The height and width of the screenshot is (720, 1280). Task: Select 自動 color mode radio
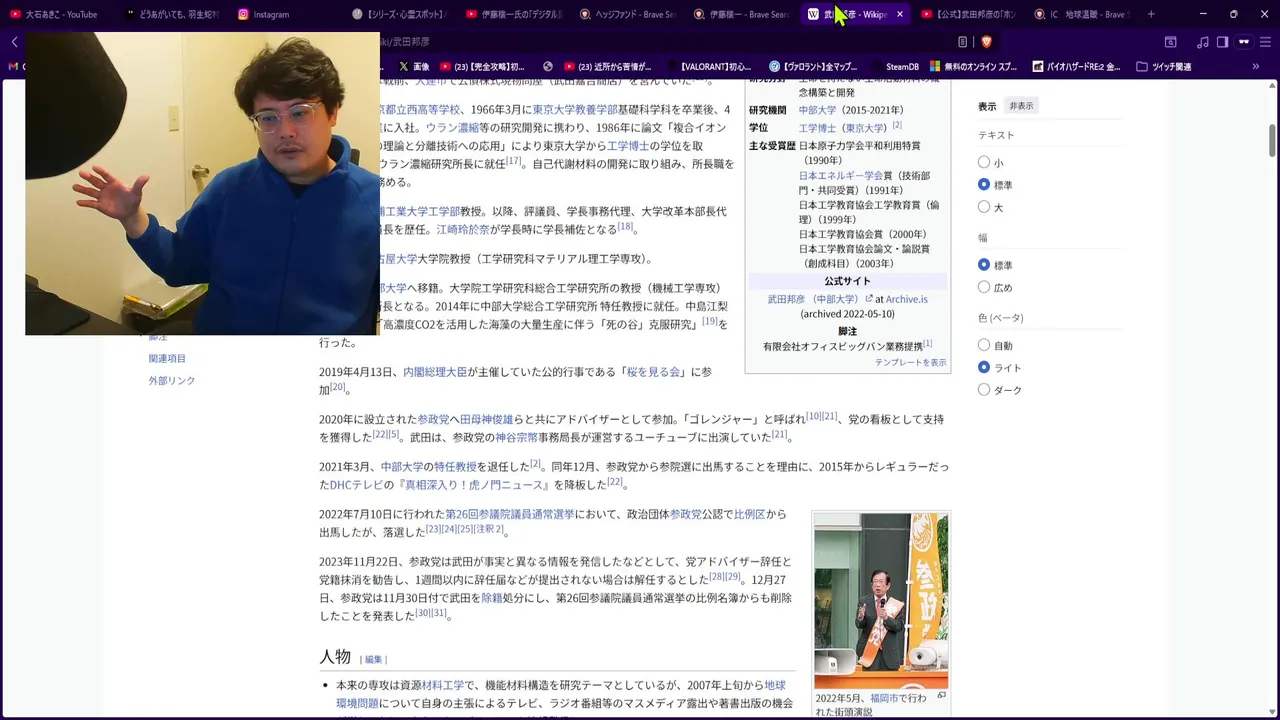984,345
